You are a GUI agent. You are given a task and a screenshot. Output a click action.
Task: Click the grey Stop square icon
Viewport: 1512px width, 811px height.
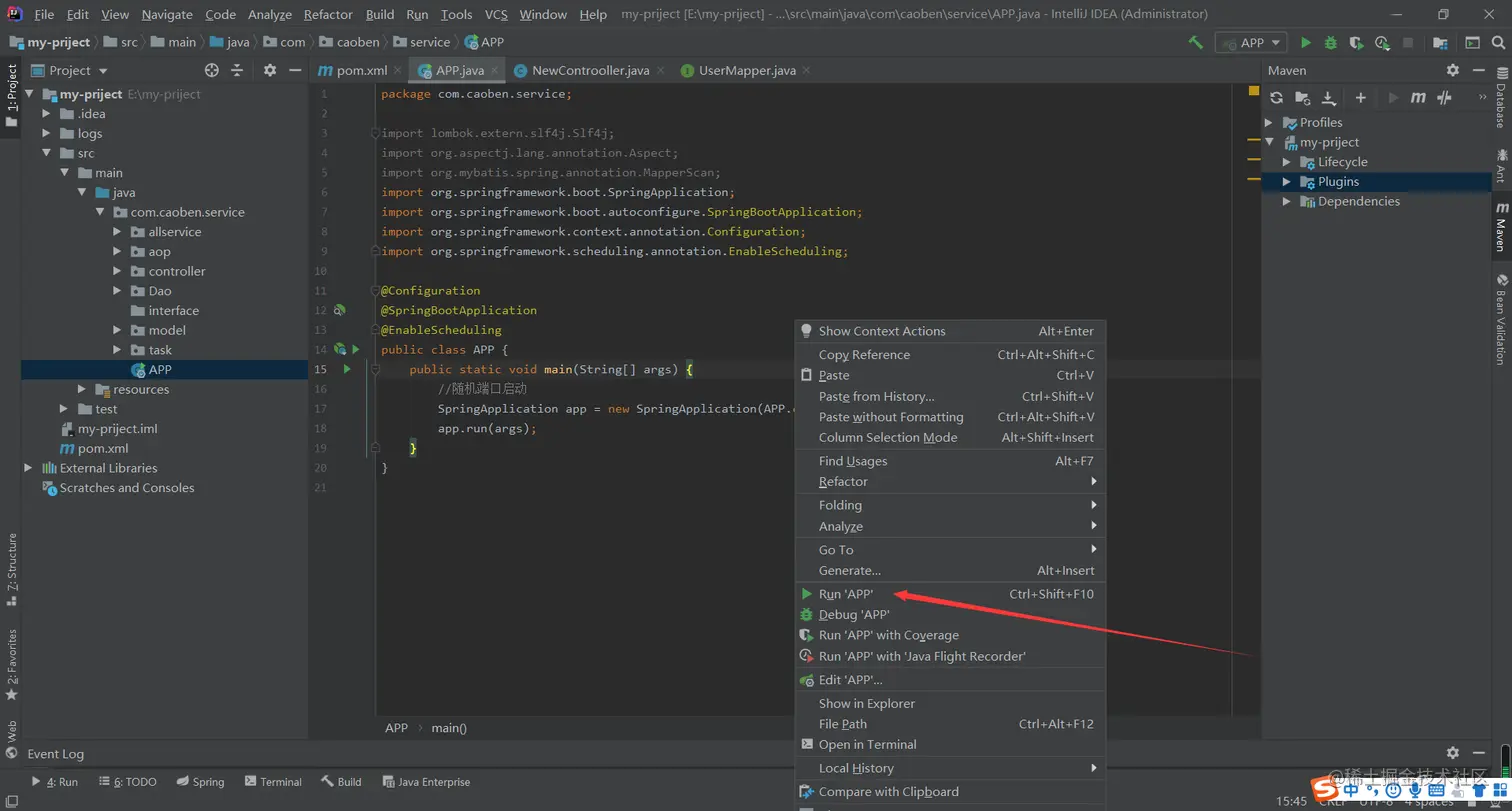click(x=1408, y=43)
